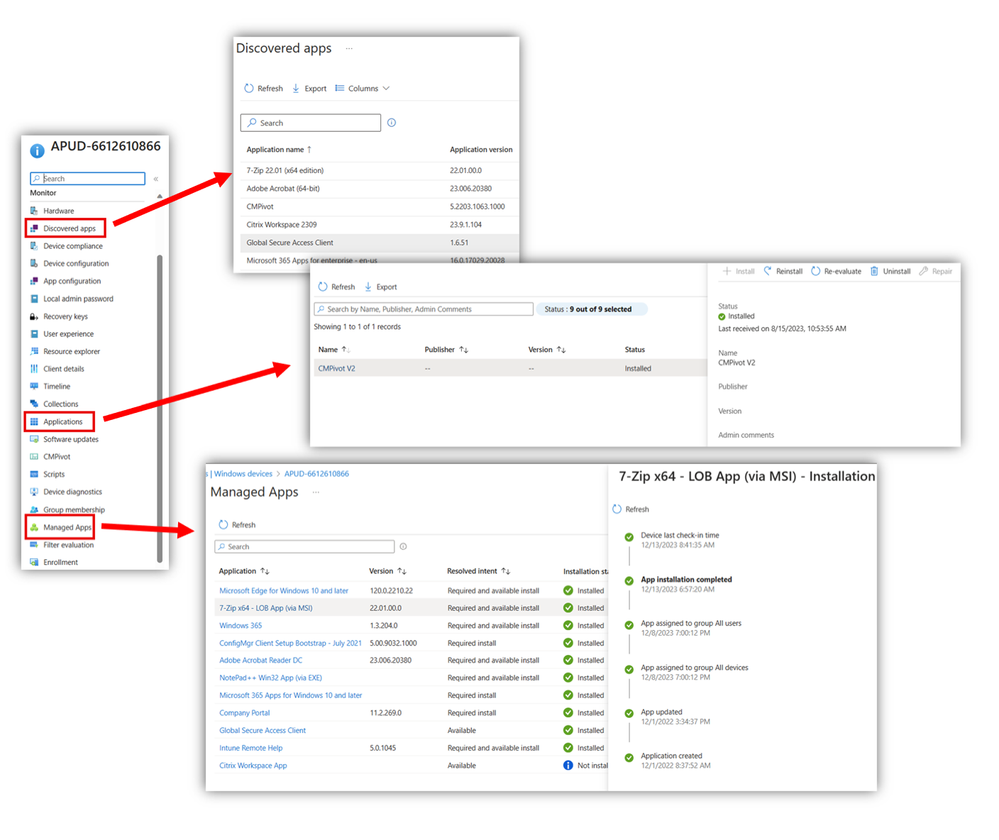Click the Timeline icon in the sidebar

click(34, 386)
